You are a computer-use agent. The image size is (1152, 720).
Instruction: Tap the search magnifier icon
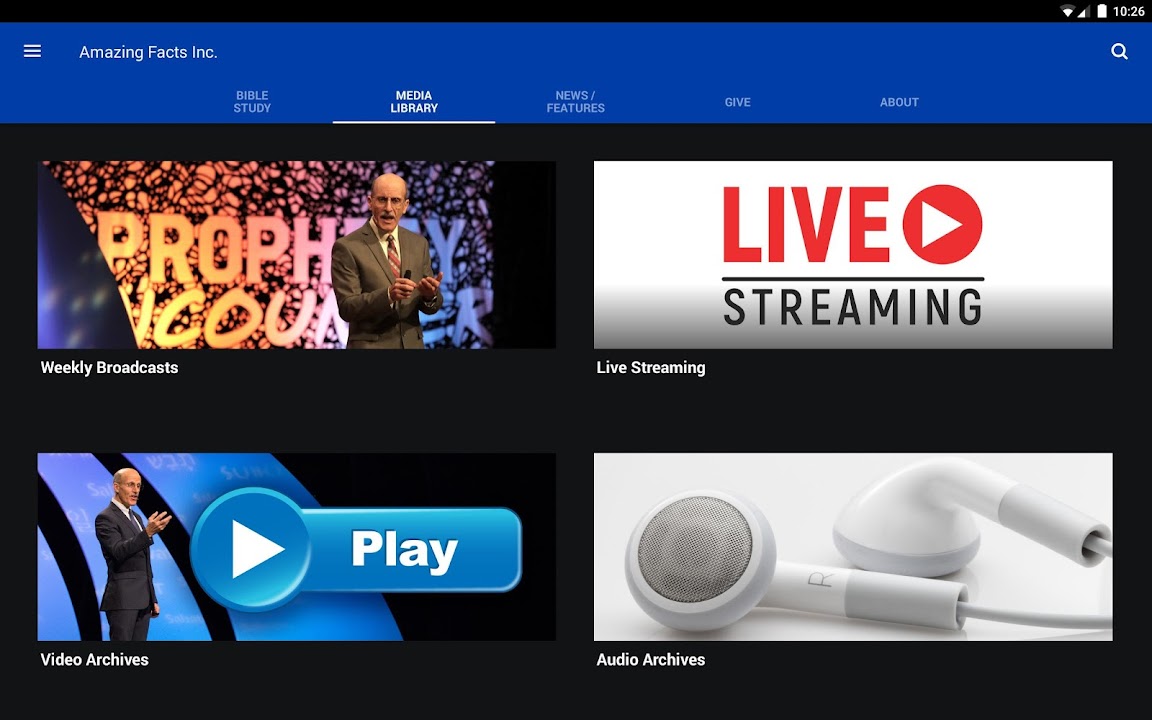(x=1119, y=51)
